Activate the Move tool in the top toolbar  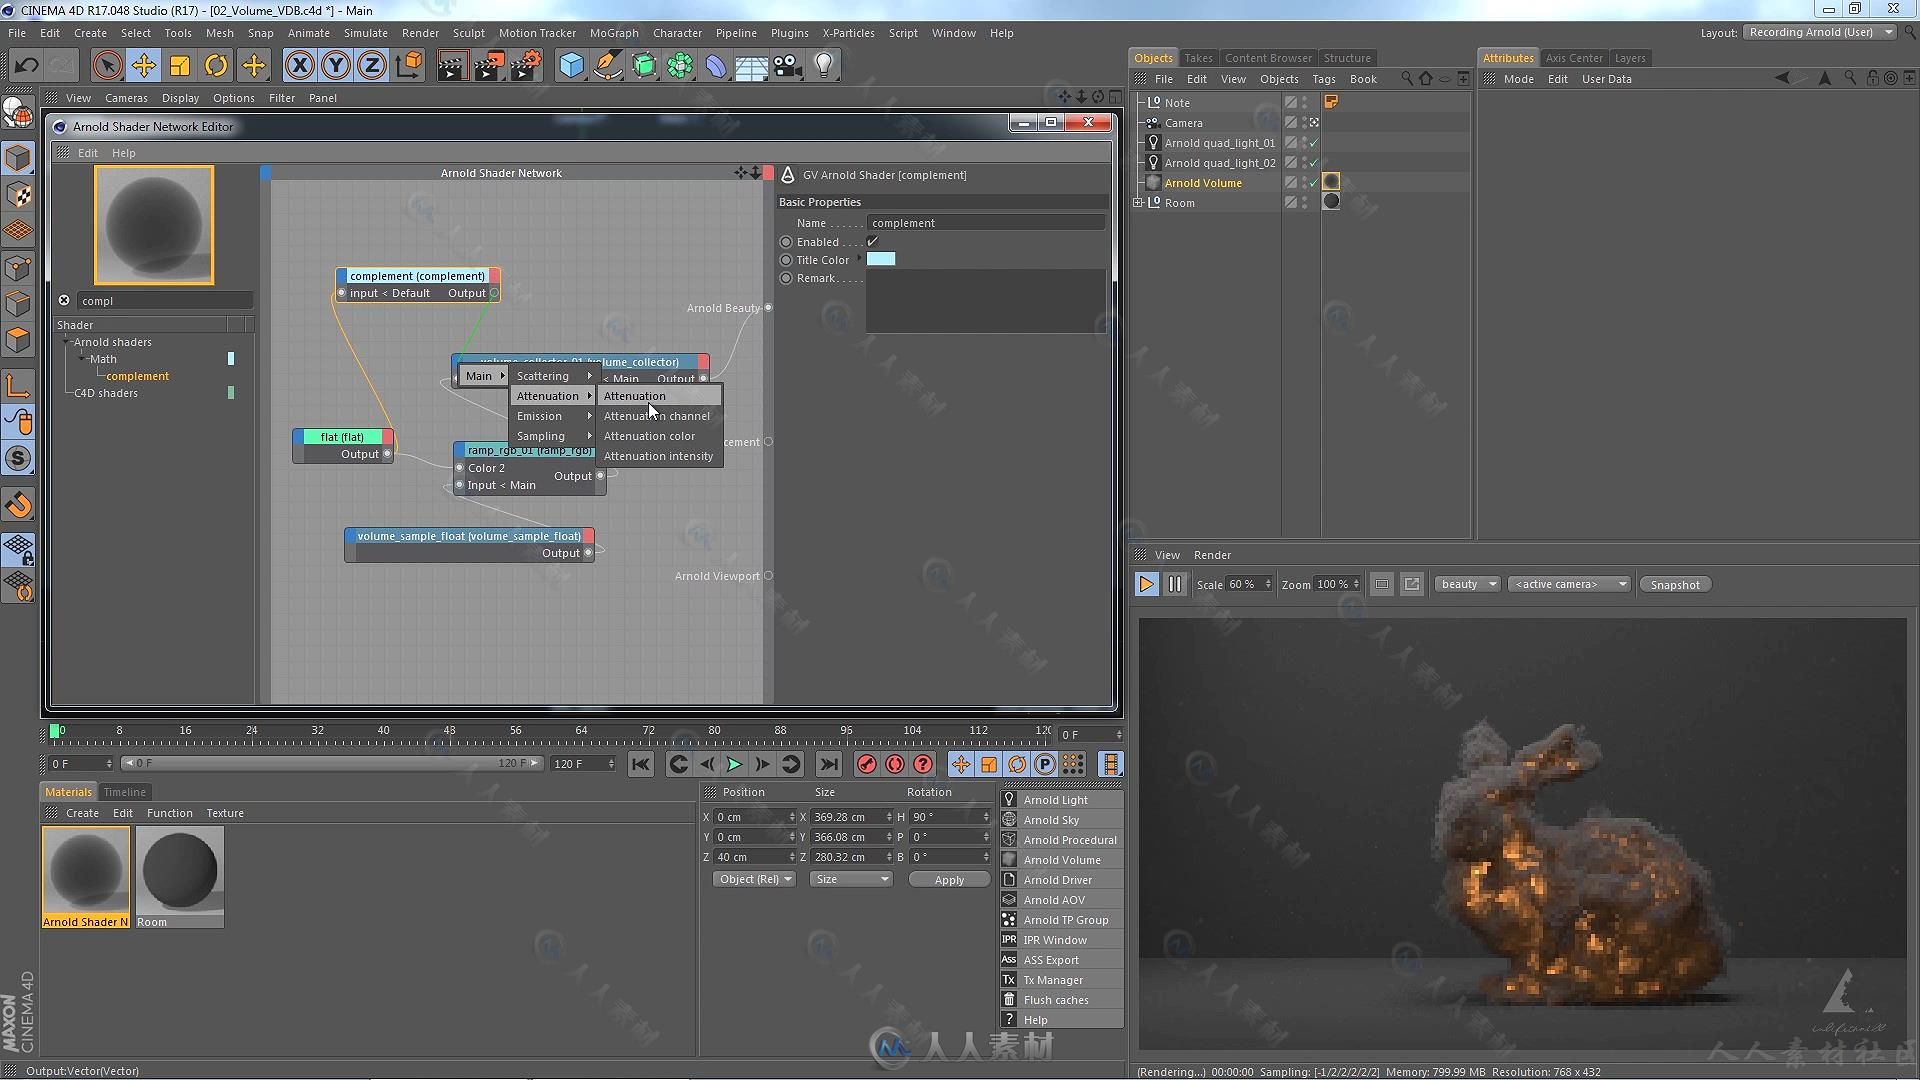pos(143,66)
